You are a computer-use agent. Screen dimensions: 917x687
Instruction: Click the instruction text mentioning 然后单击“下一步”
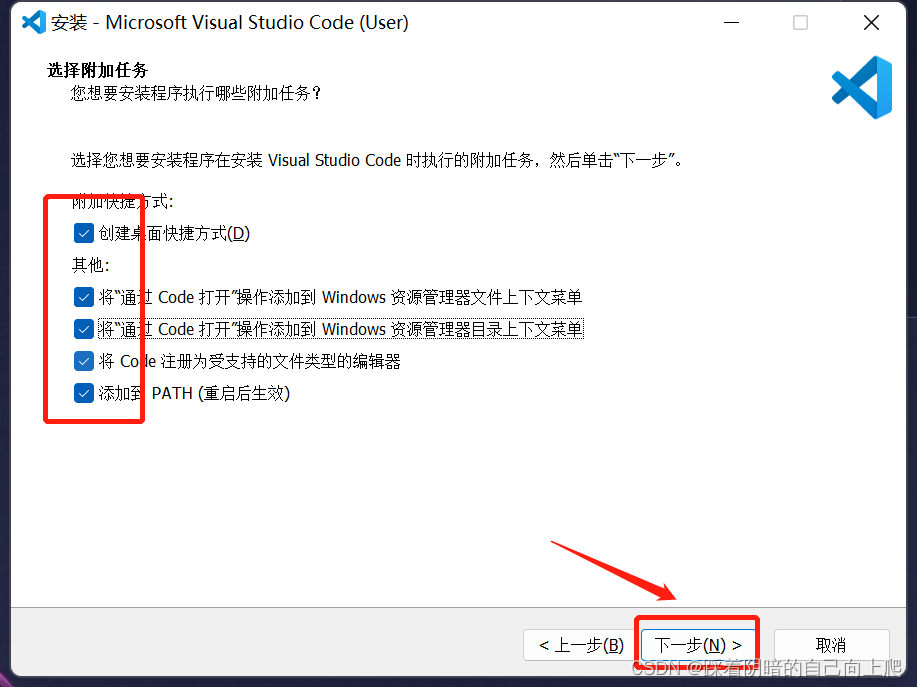click(377, 160)
